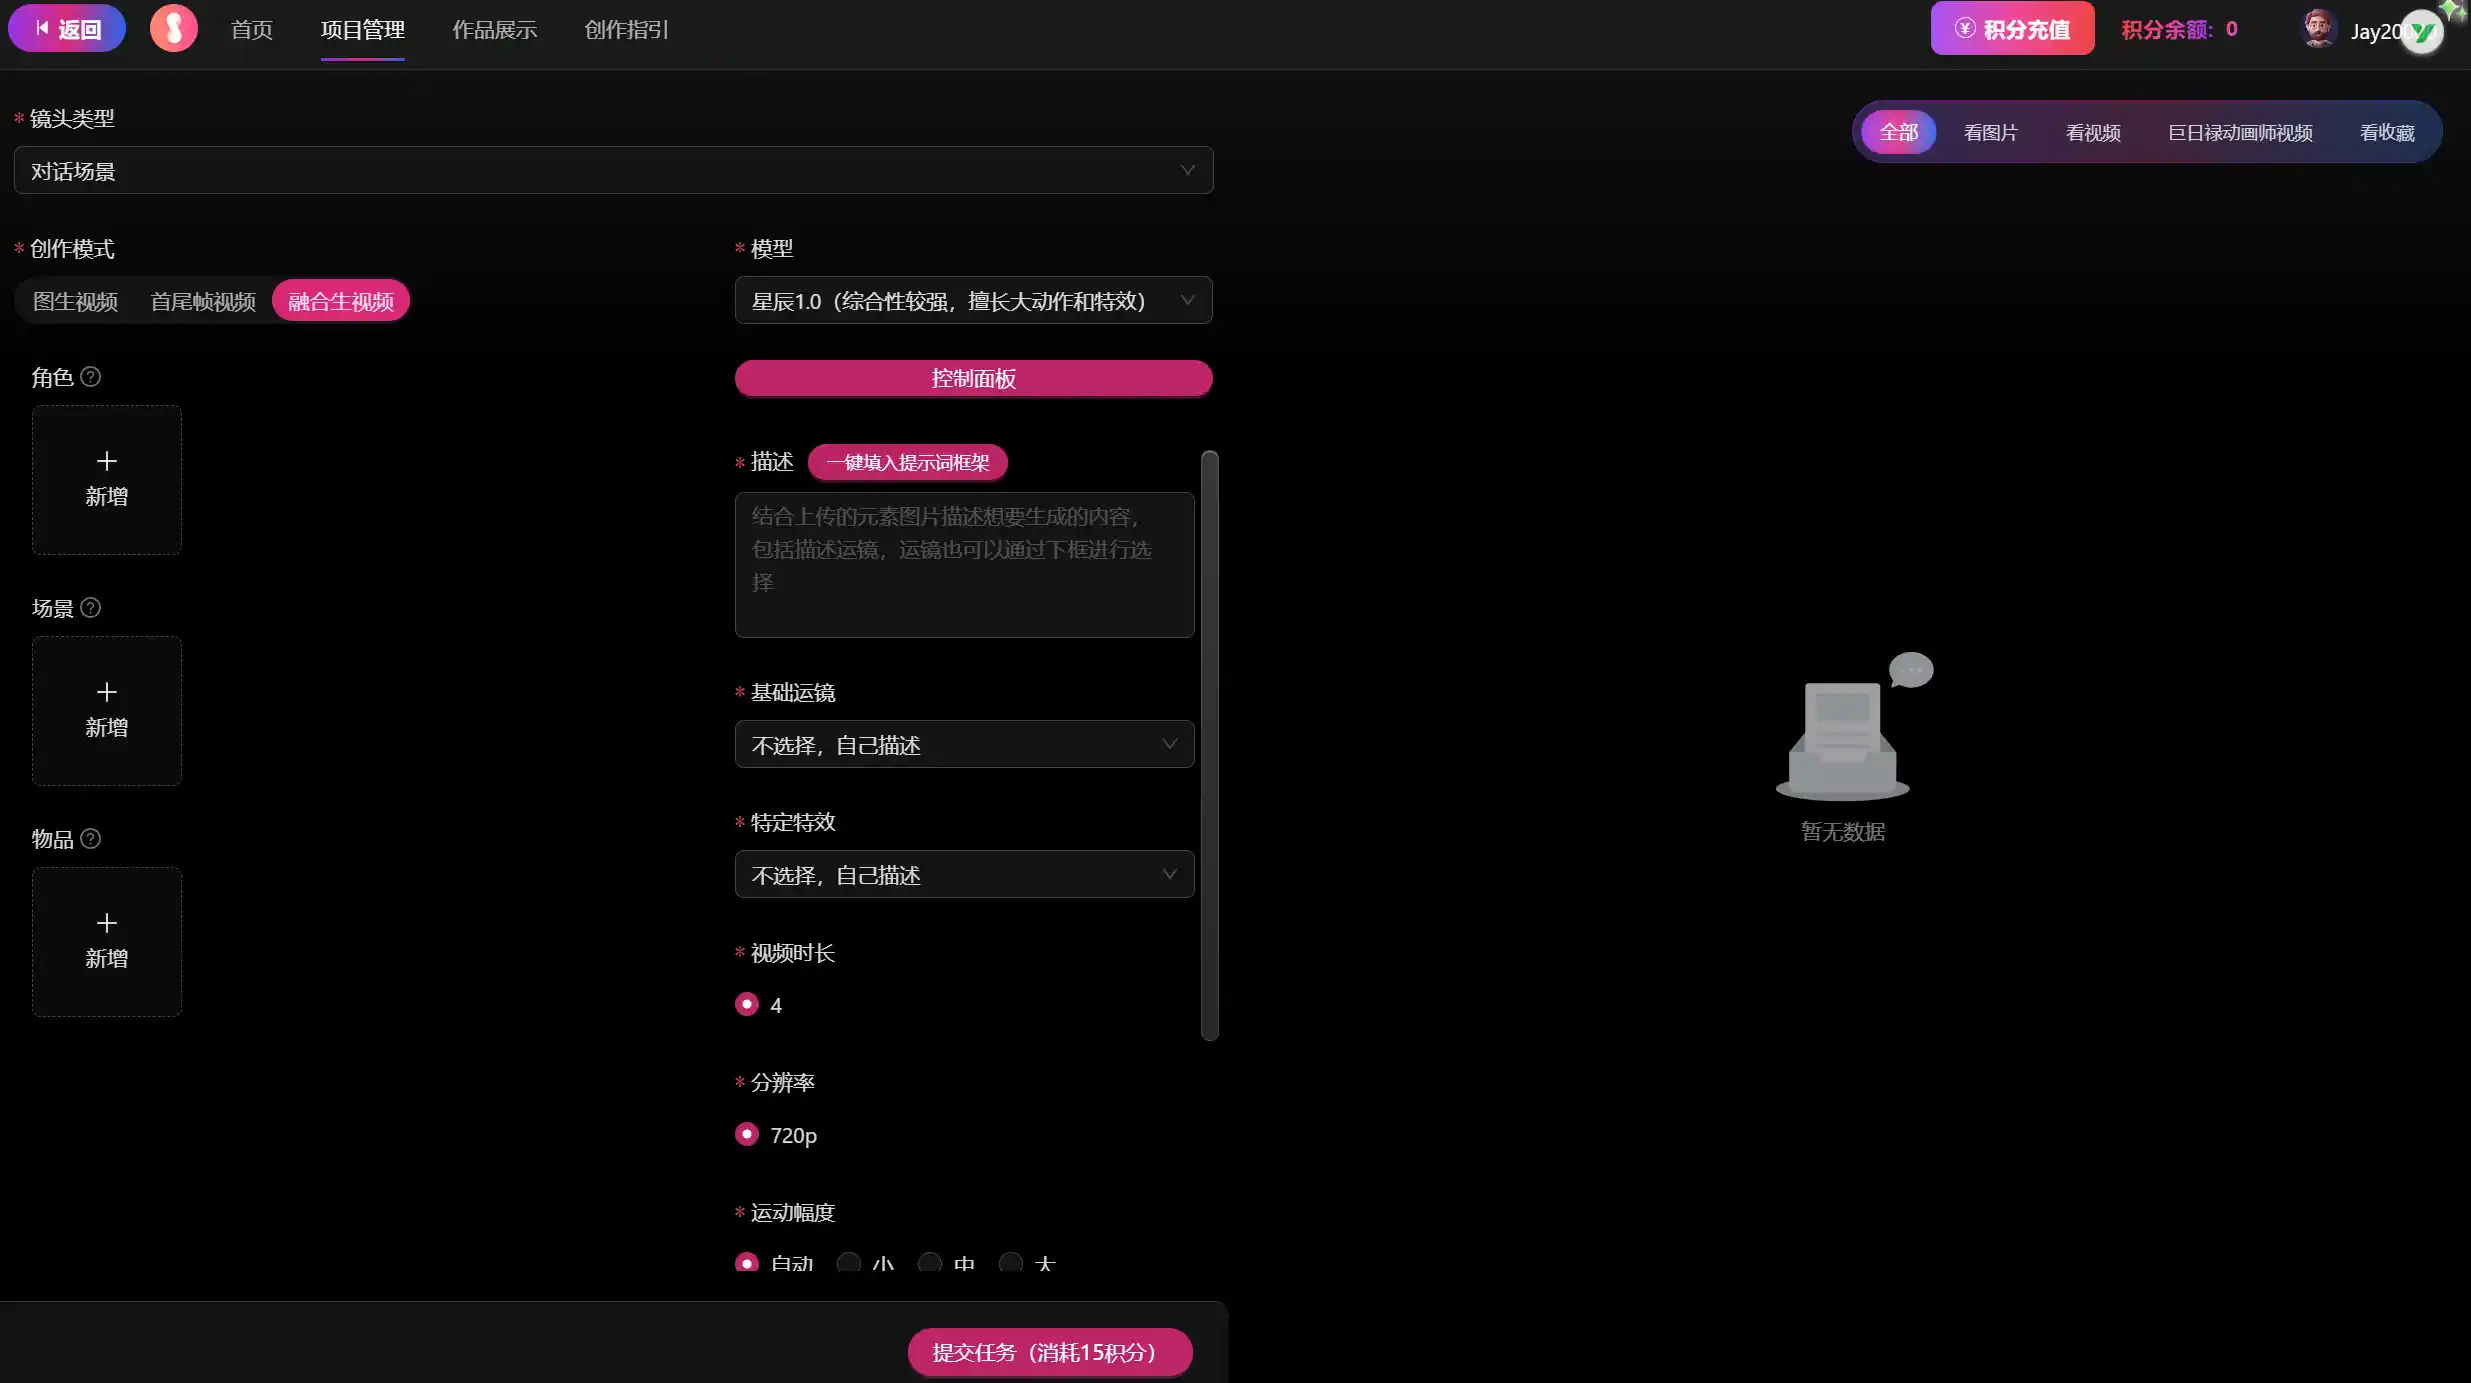This screenshot has height=1383, width=2471.
Task: Click the 积分充值 recharge button
Action: pos(2012,29)
